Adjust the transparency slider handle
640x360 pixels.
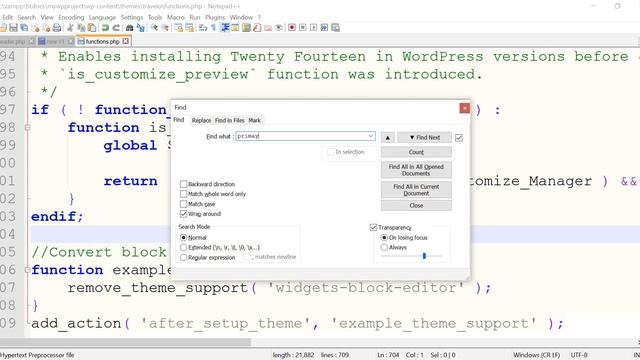424,256
